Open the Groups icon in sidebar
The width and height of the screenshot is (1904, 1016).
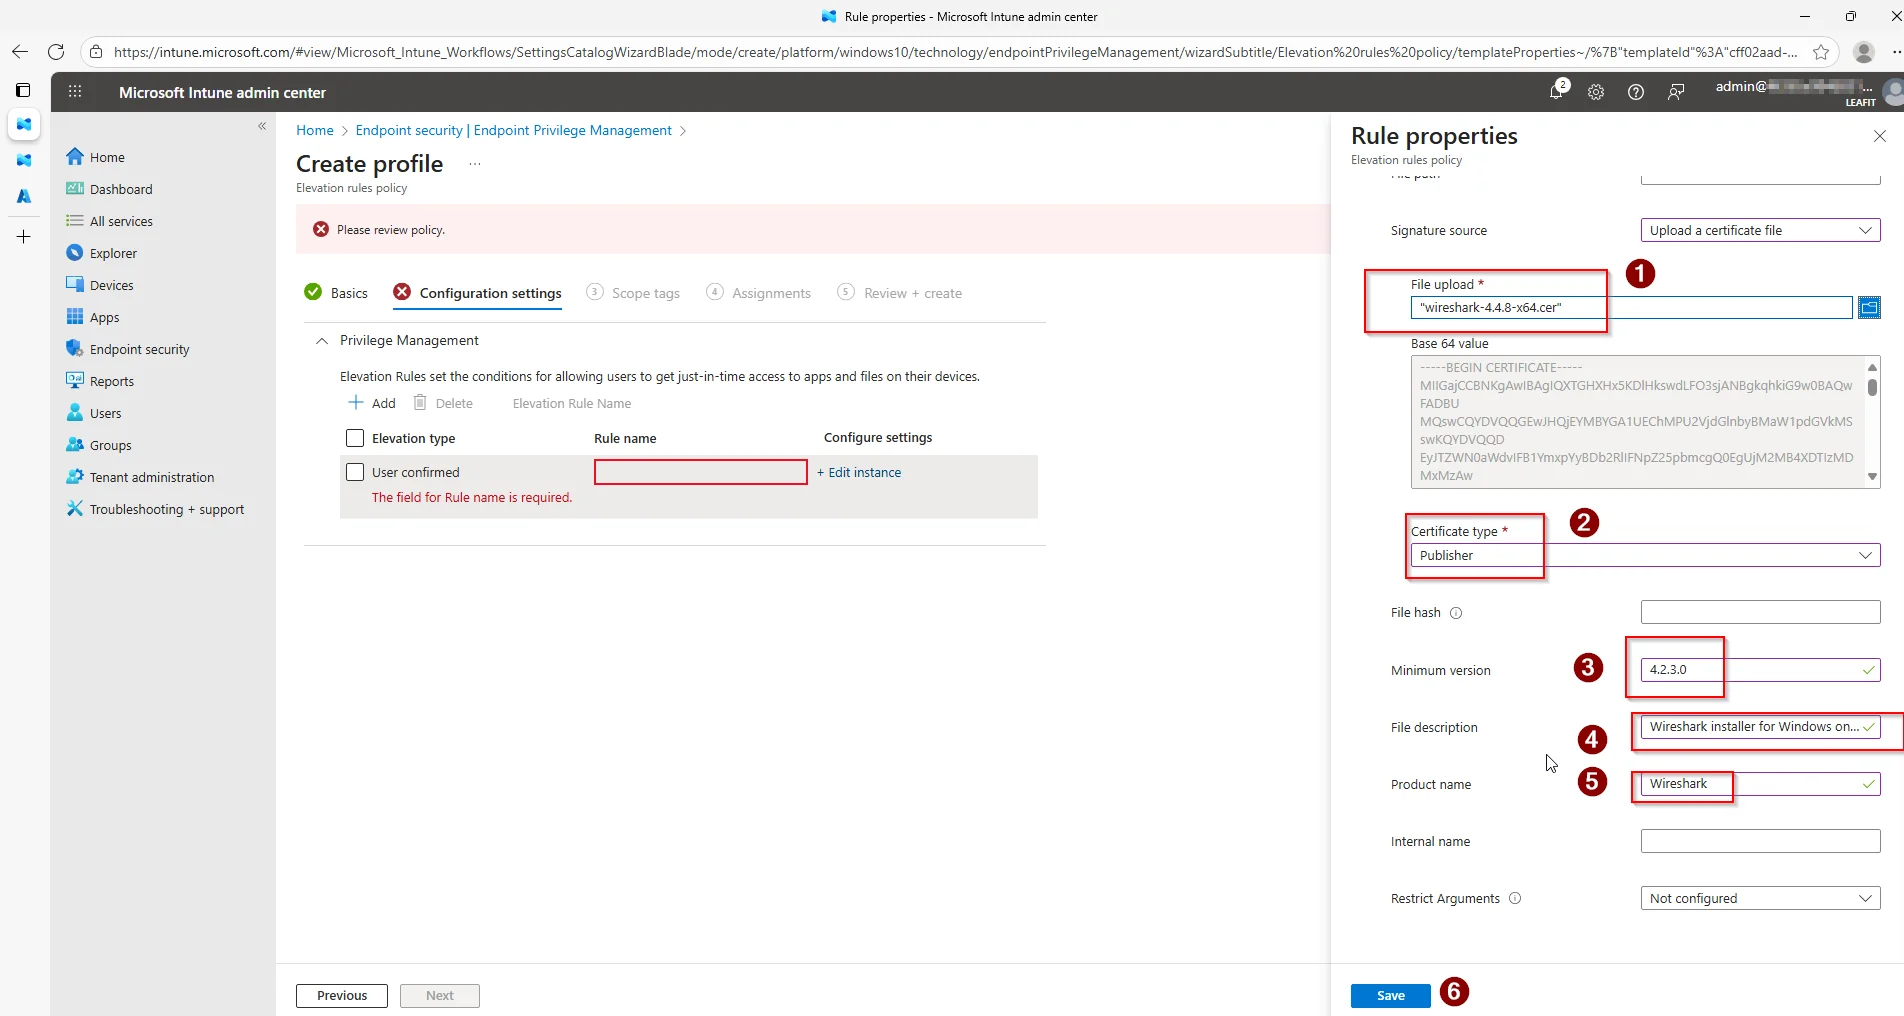click(75, 445)
